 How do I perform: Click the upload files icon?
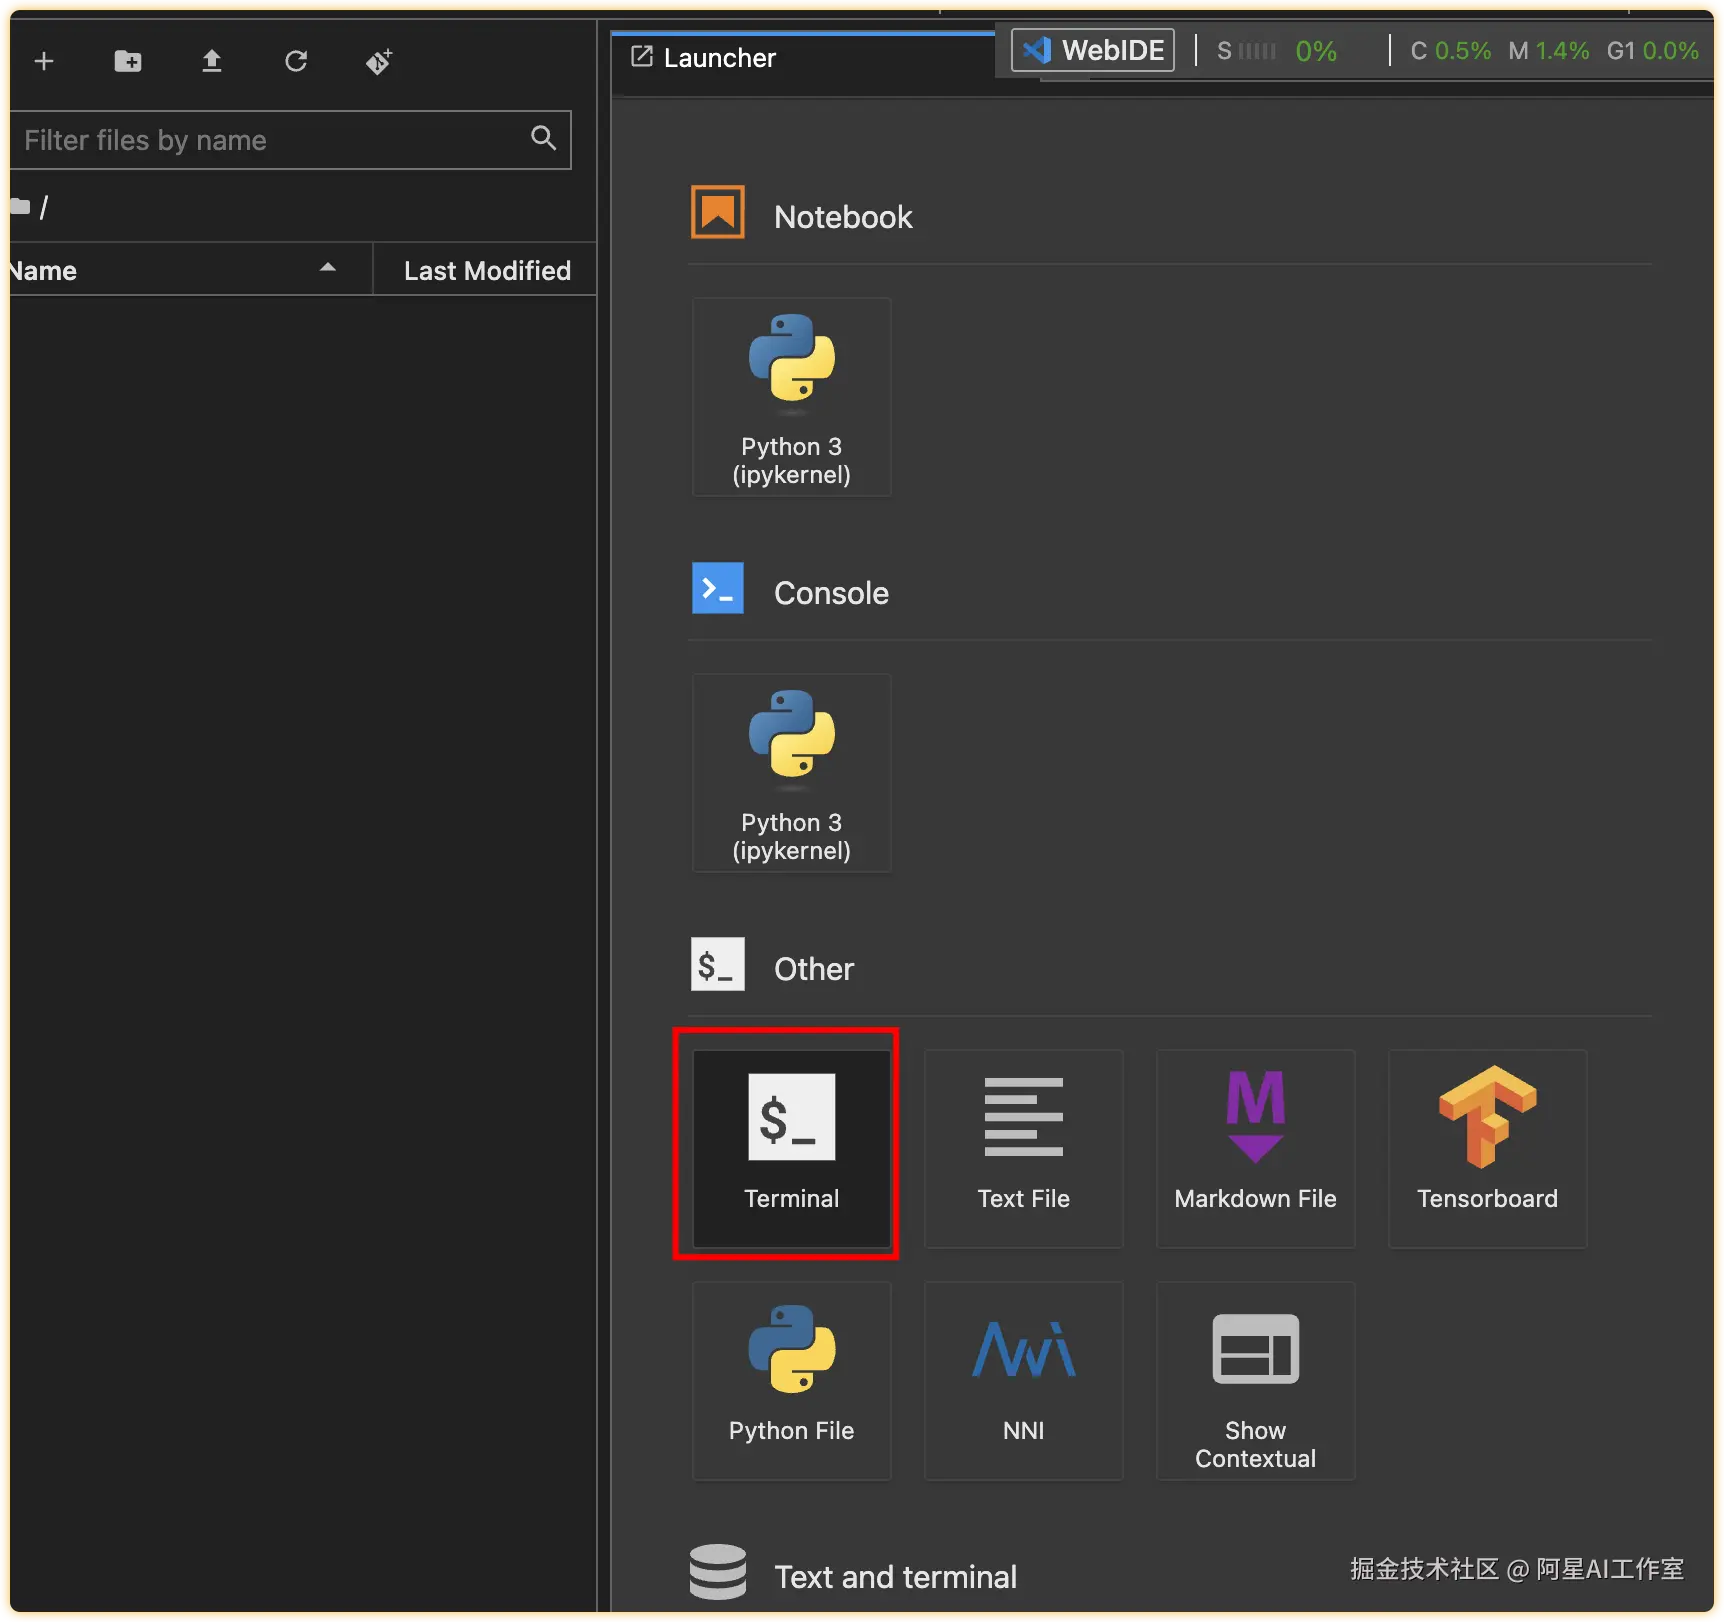pyautogui.click(x=212, y=62)
